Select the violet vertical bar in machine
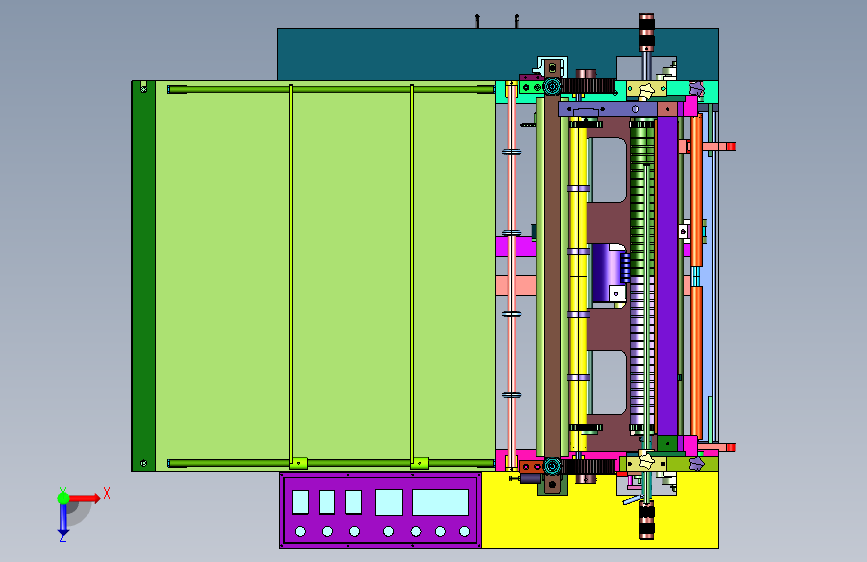This screenshot has height=562, width=867. click(x=667, y=275)
